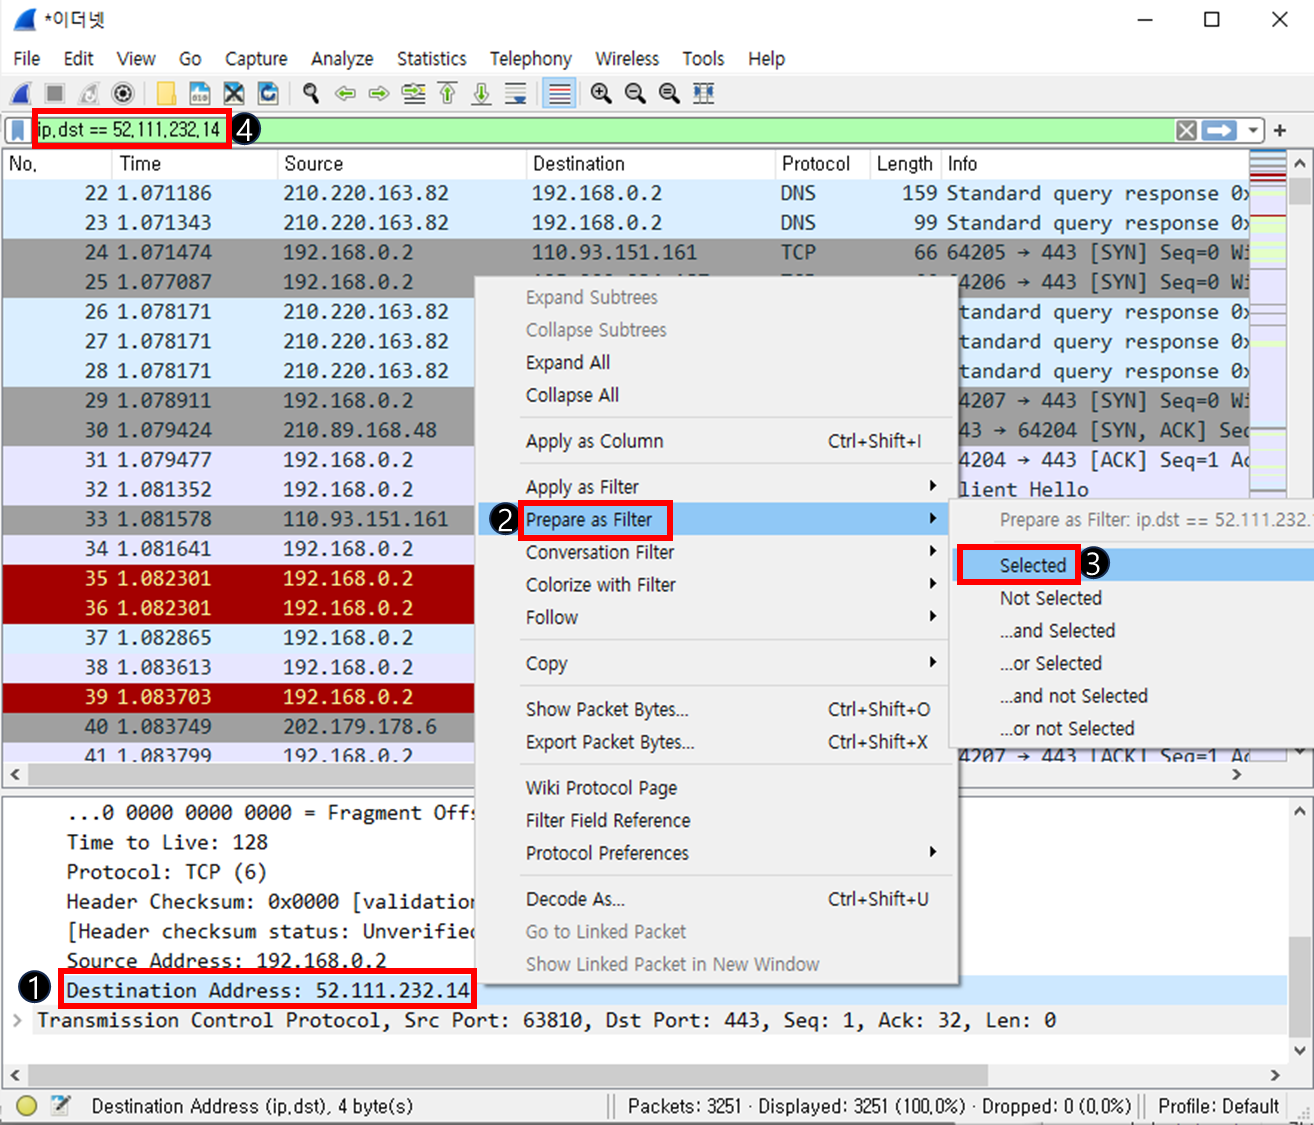Go forward to next packet arrow
The height and width of the screenshot is (1125, 1314).
click(379, 94)
